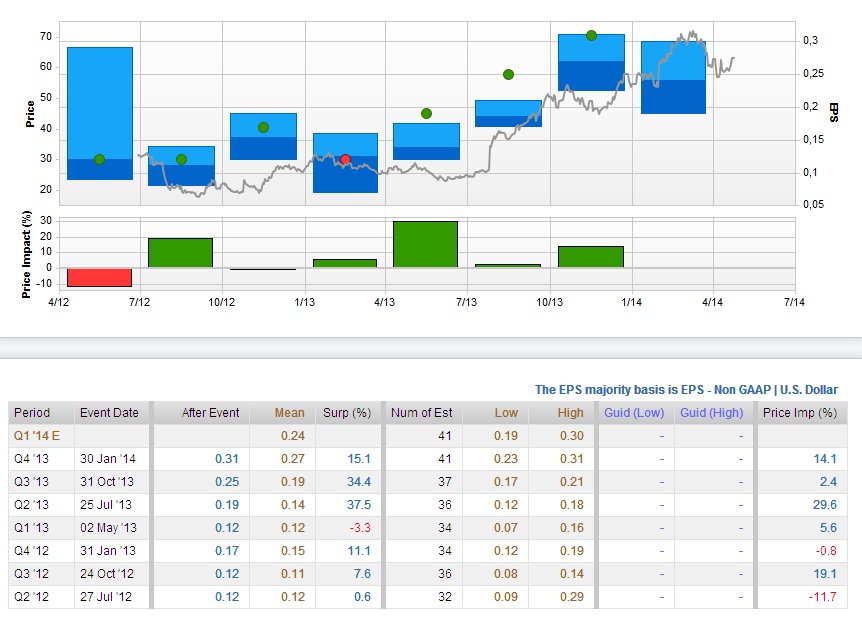The width and height of the screenshot is (862, 620).
Task: Click the Num of Est column header
Action: pos(422,413)
